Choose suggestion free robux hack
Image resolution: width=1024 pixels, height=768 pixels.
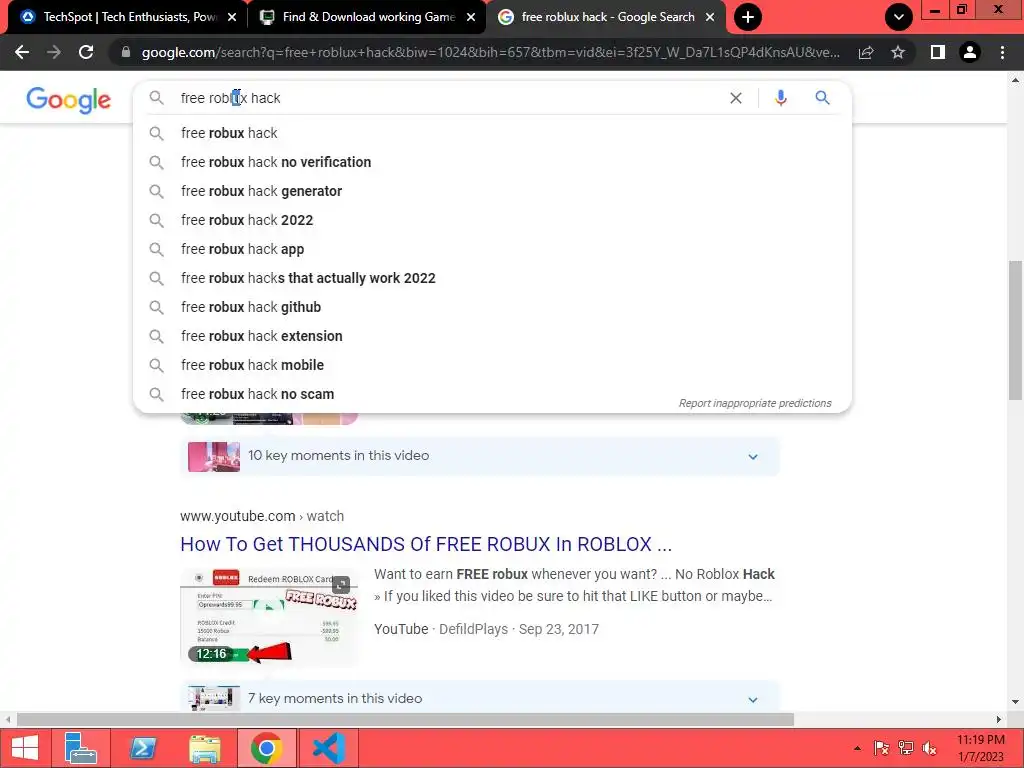pyautogui.click(x=492, y=133)
